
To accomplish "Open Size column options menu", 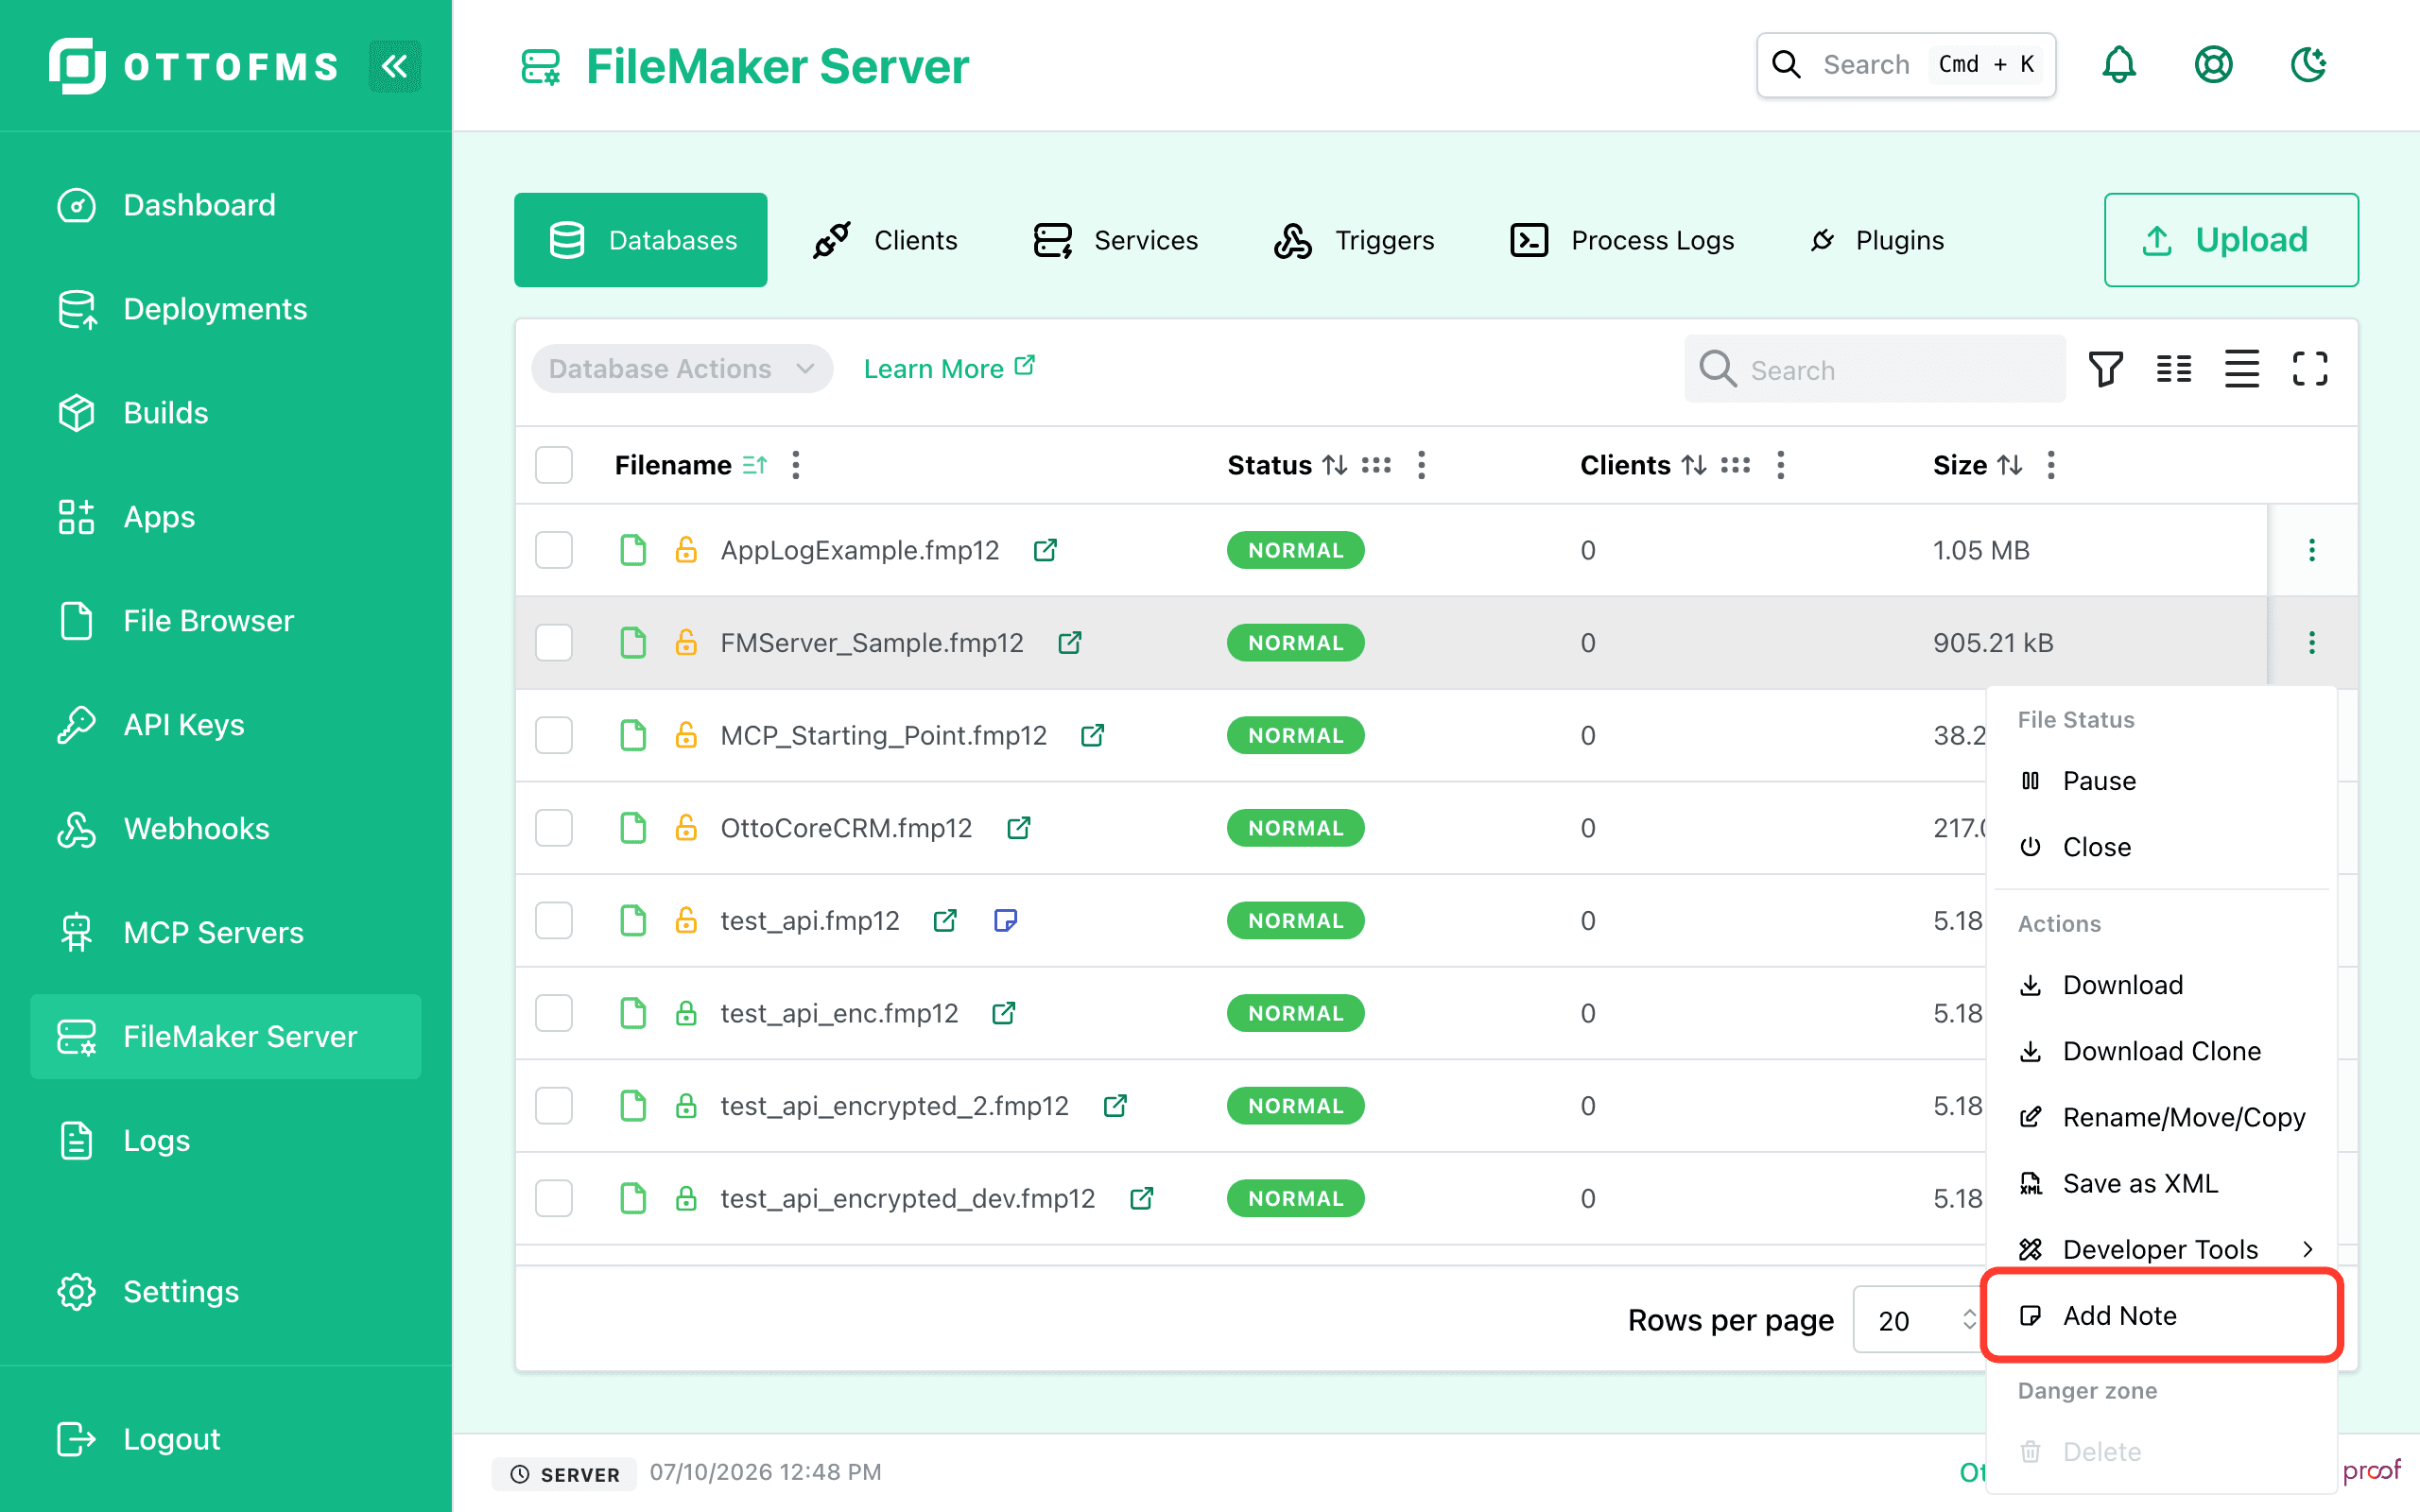I will click(2051, 465).
